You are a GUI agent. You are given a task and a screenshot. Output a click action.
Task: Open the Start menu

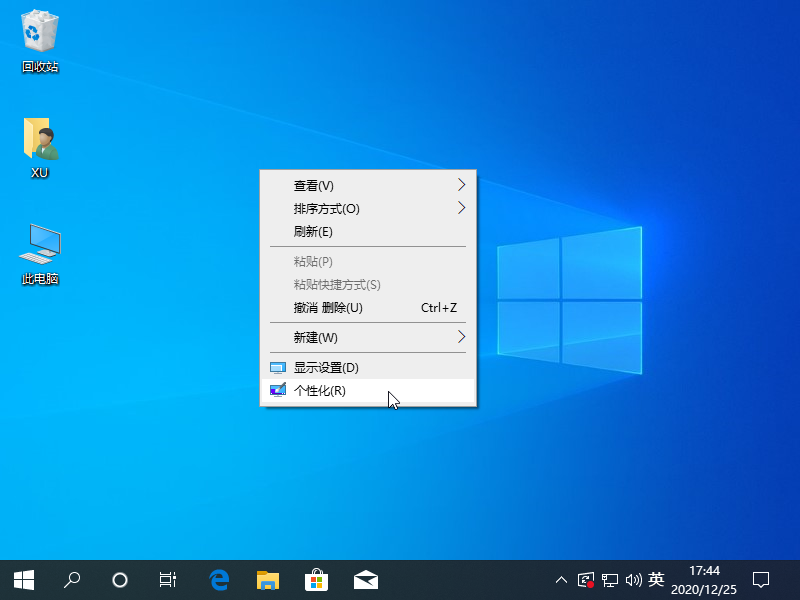pos(22,579)
